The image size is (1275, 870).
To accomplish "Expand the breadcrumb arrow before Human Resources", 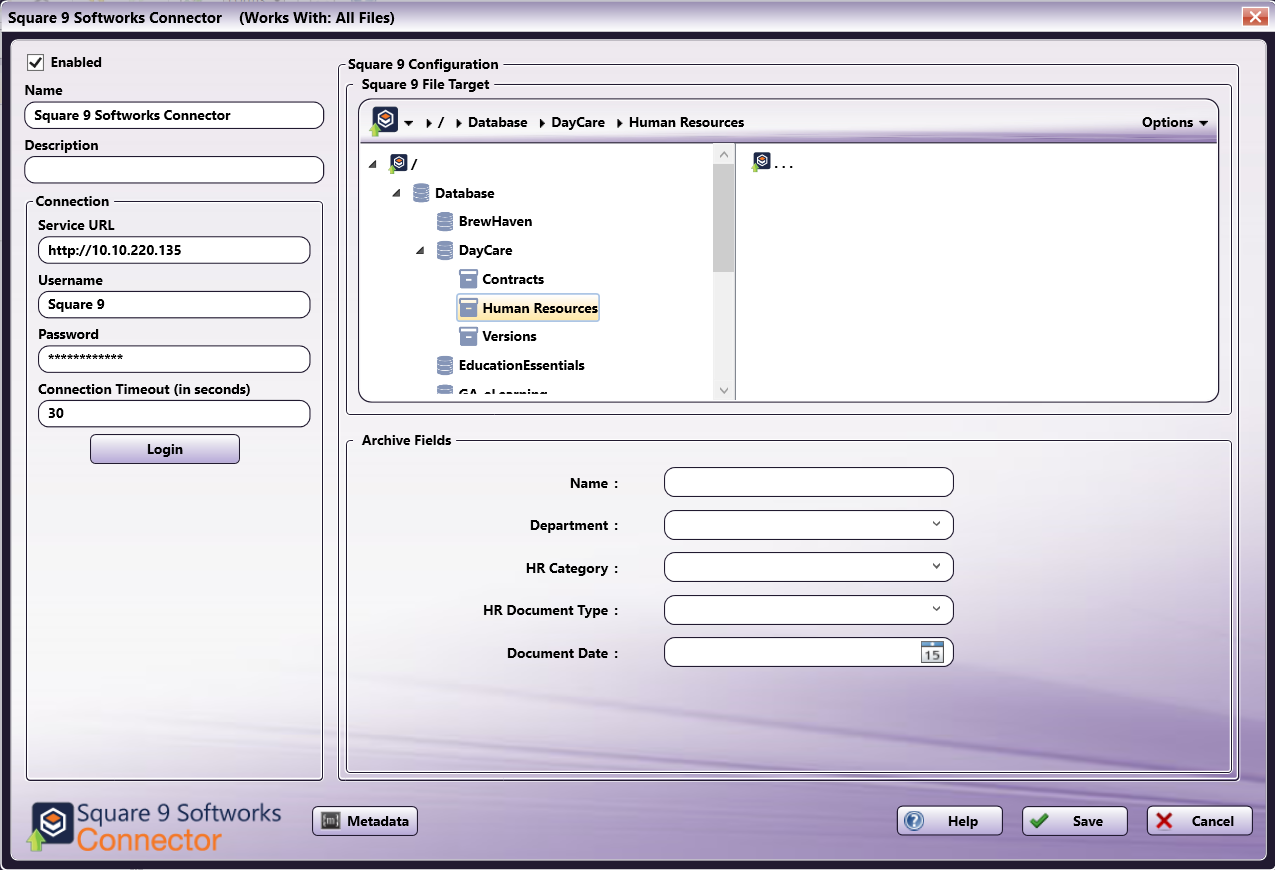I will 619,123.
